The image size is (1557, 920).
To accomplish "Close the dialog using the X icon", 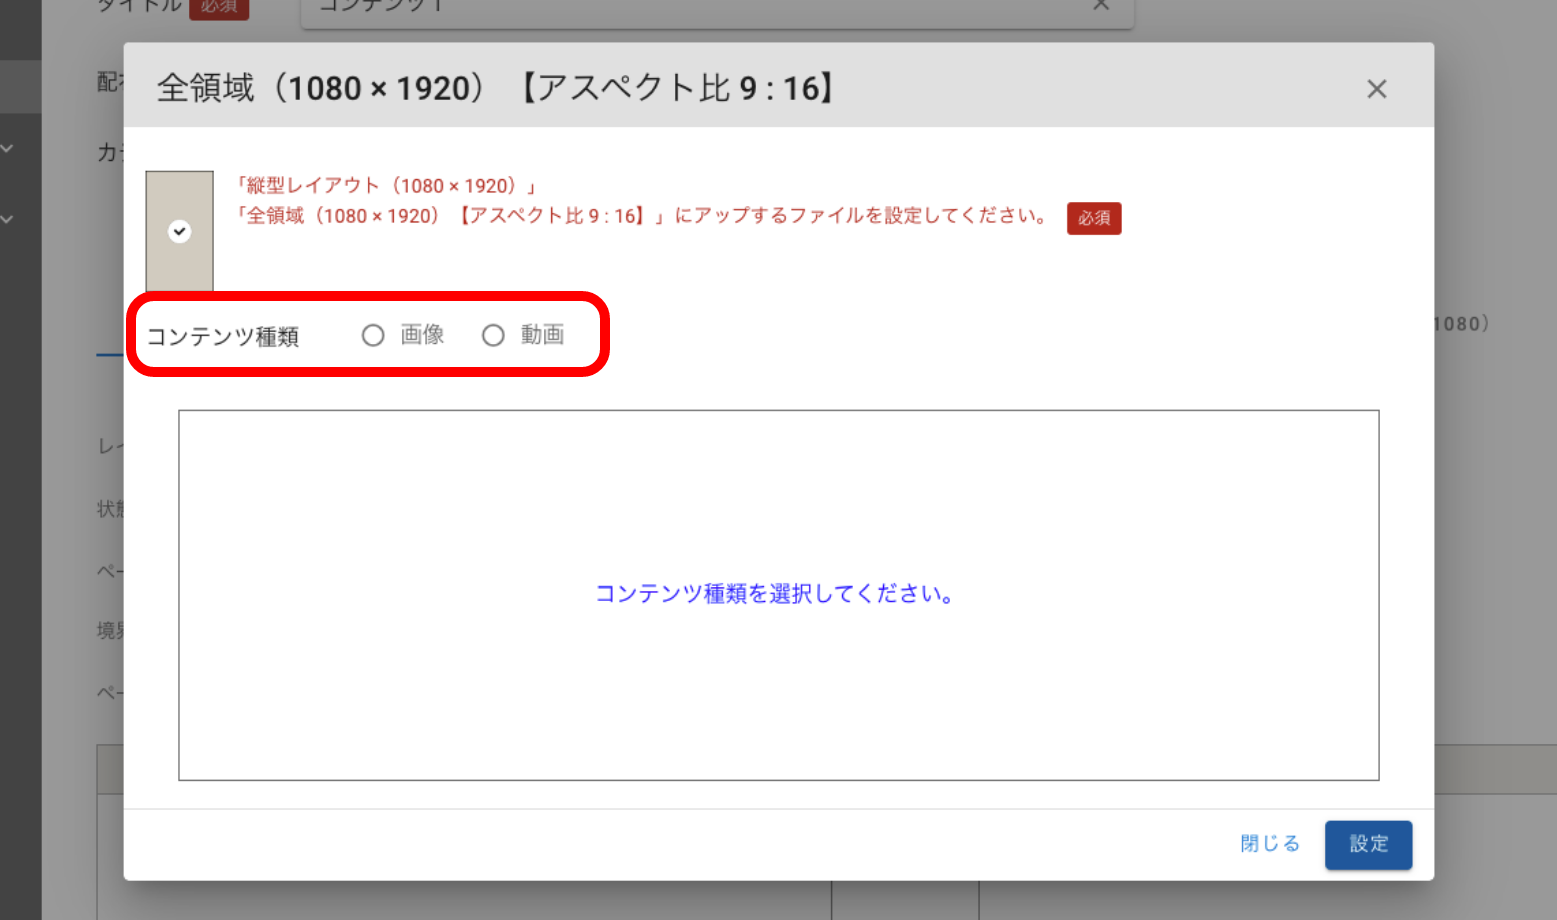I will (1376, 89).
